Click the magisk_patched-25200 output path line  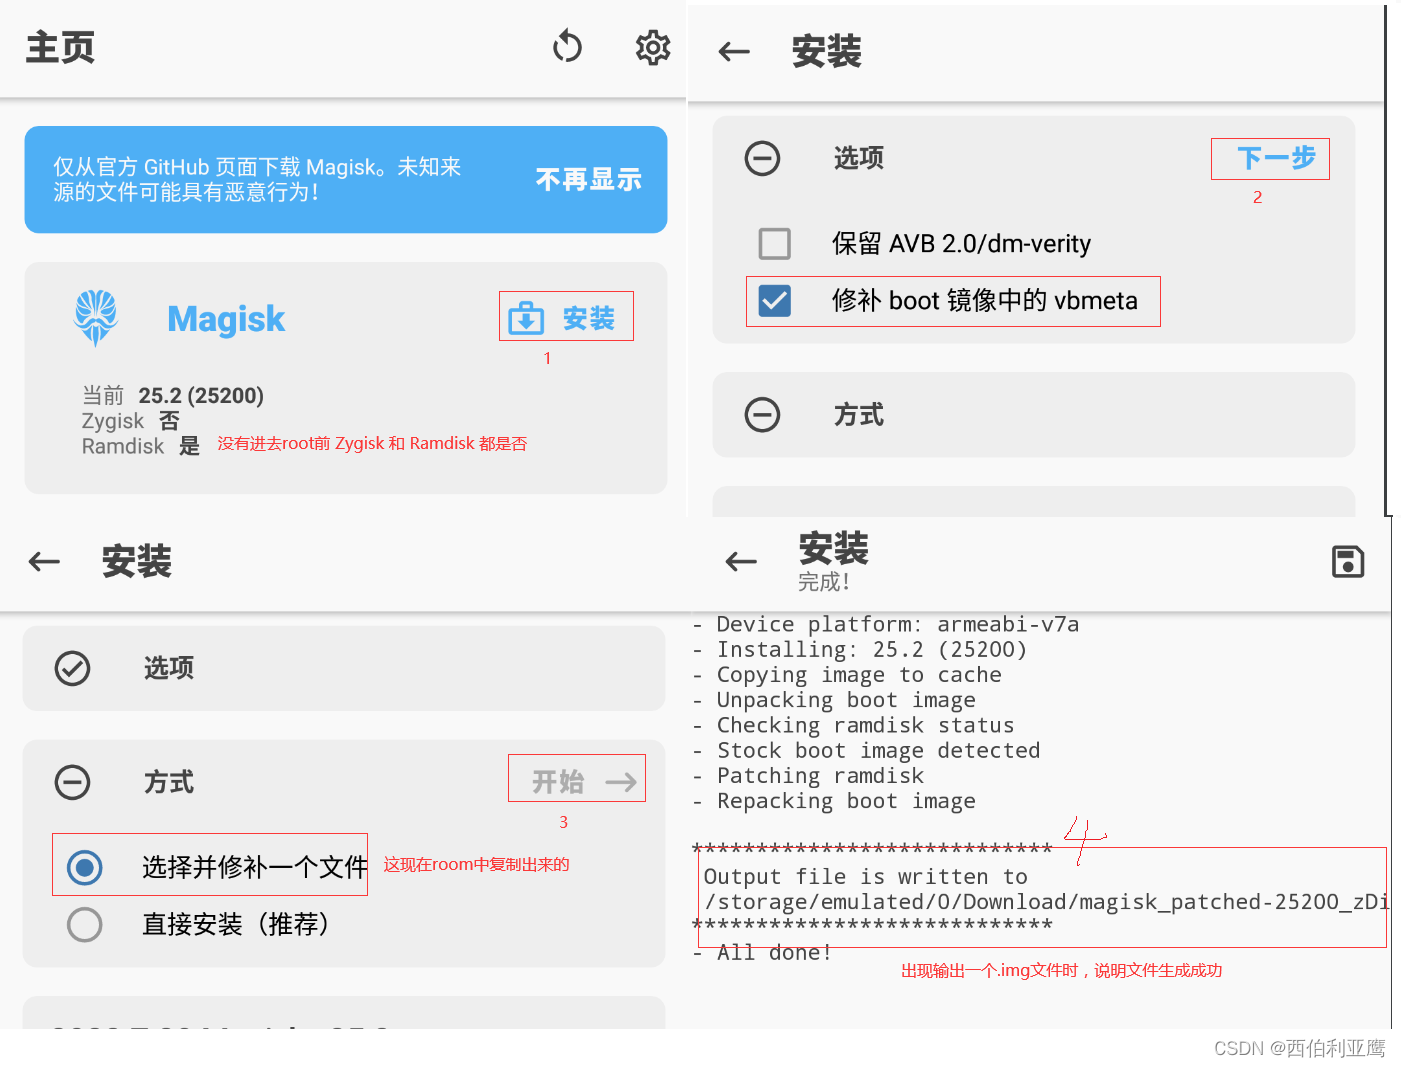[x=1046, y=902]
